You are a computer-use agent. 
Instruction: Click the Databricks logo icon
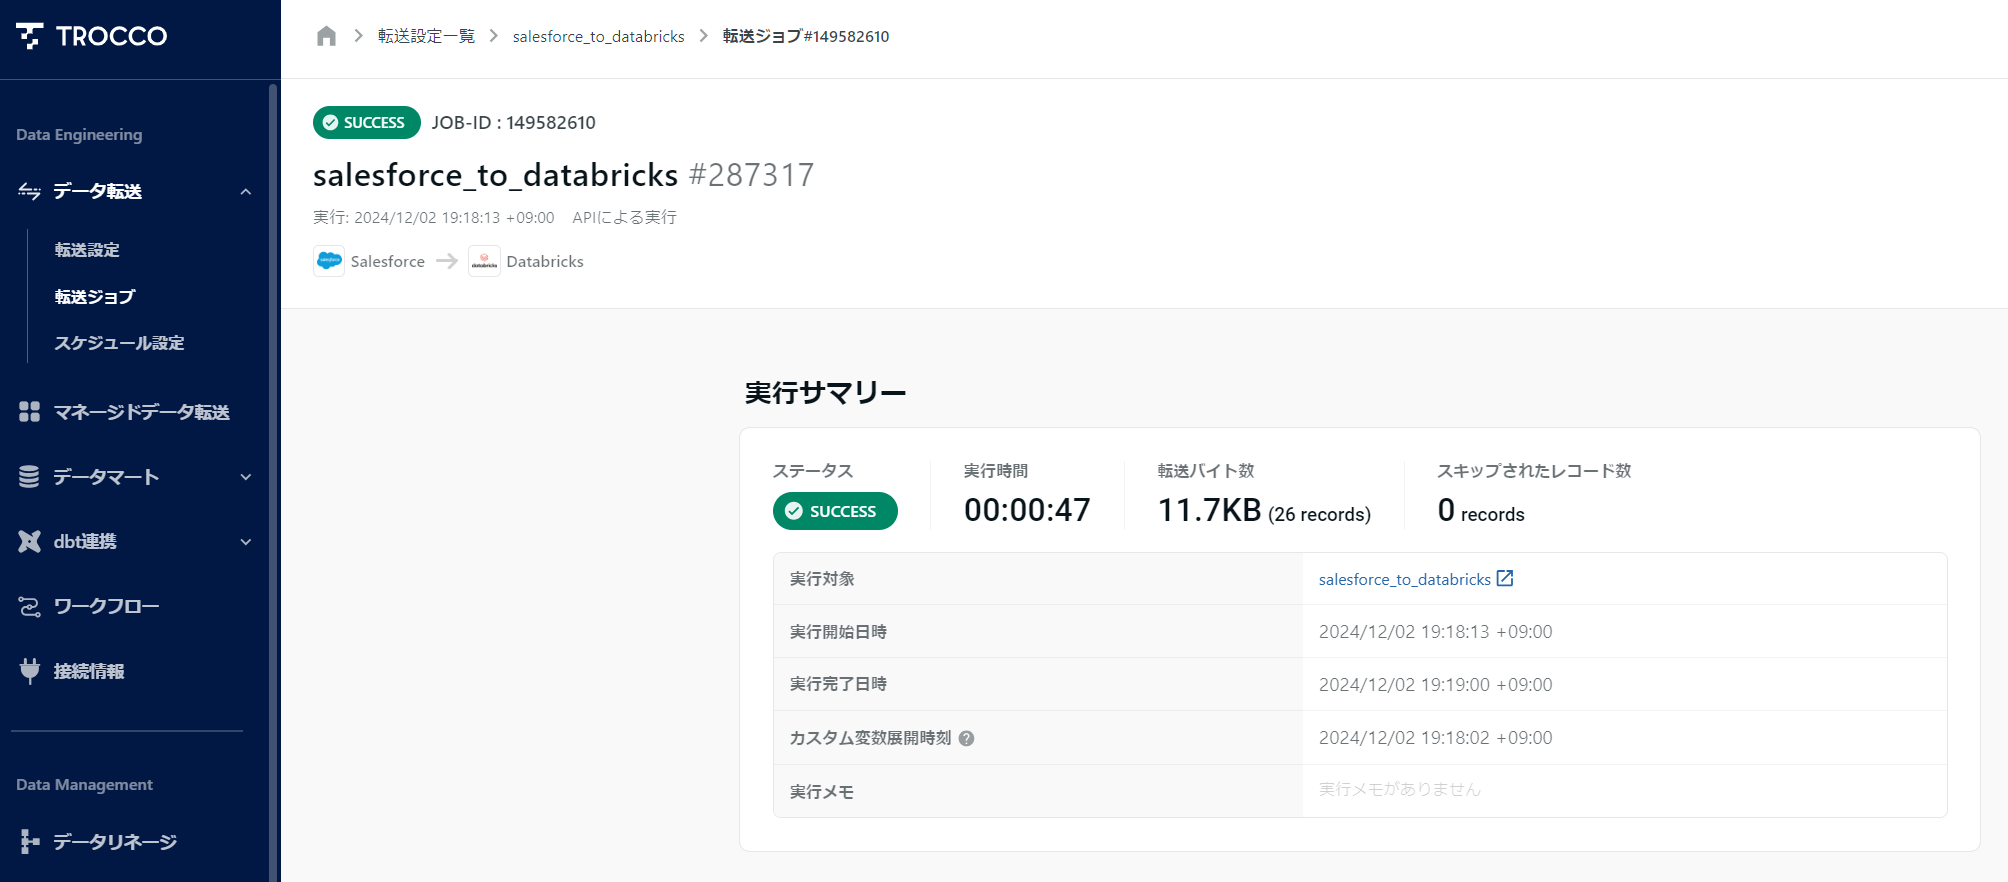click(x=484, y=261)
